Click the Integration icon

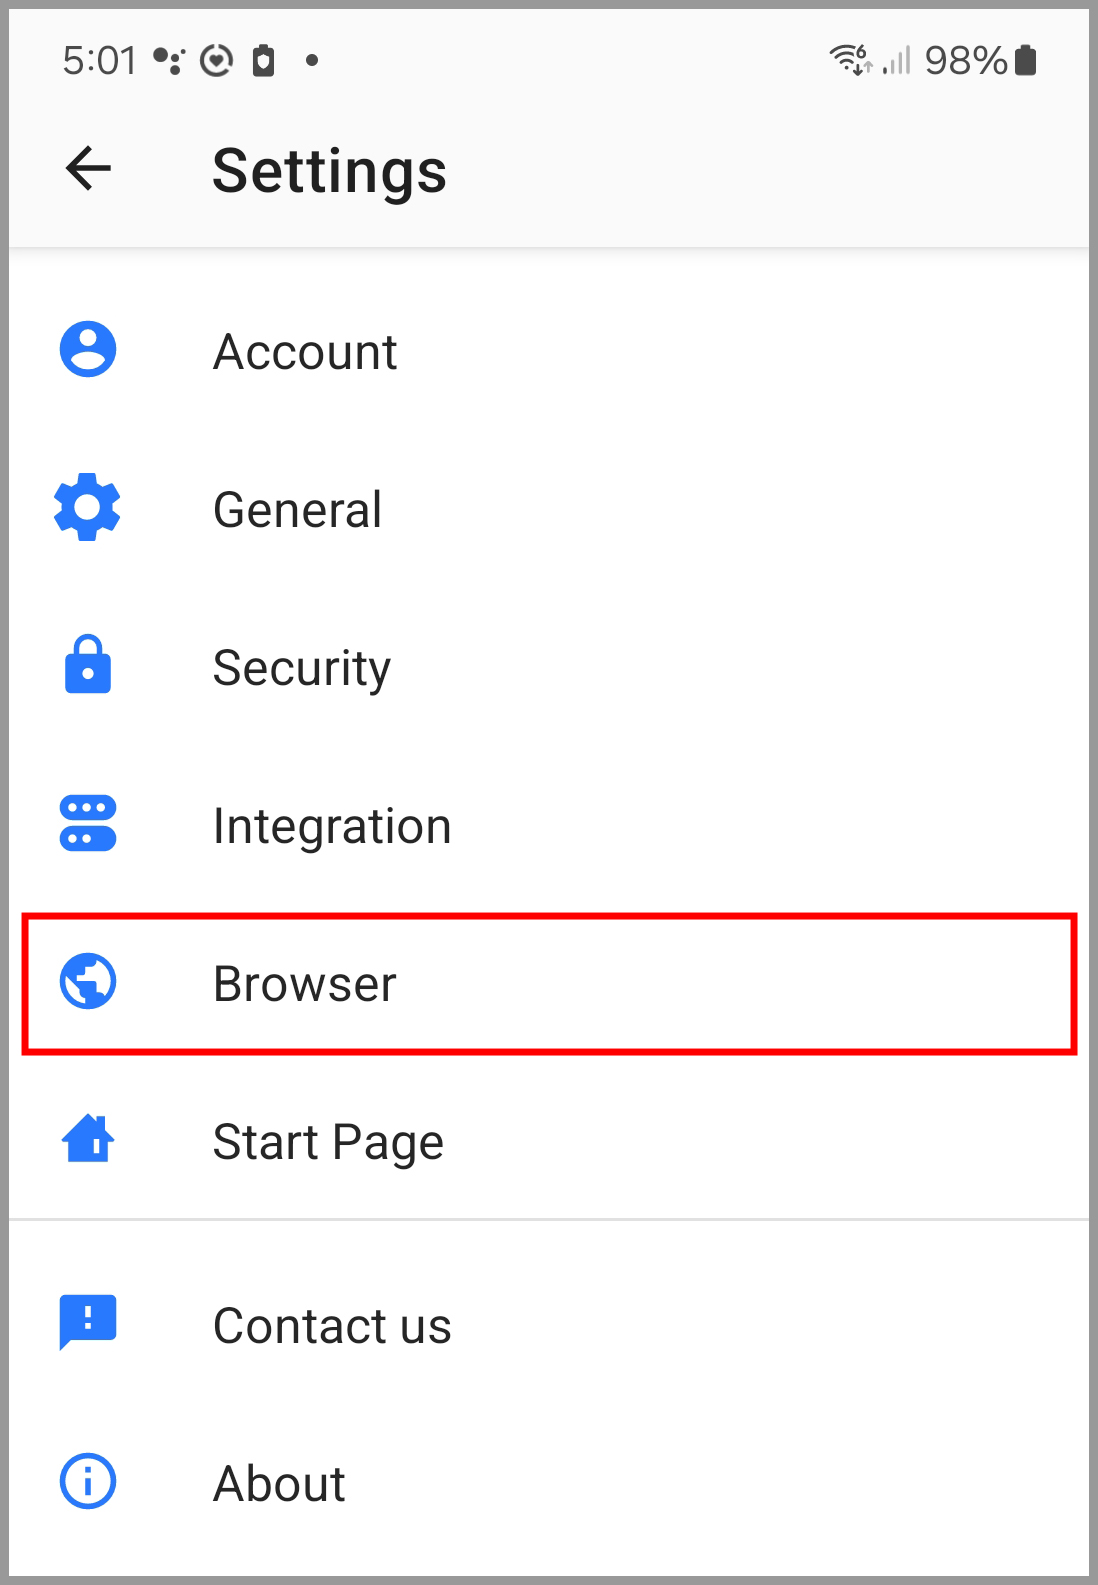(x=88, y=823)
